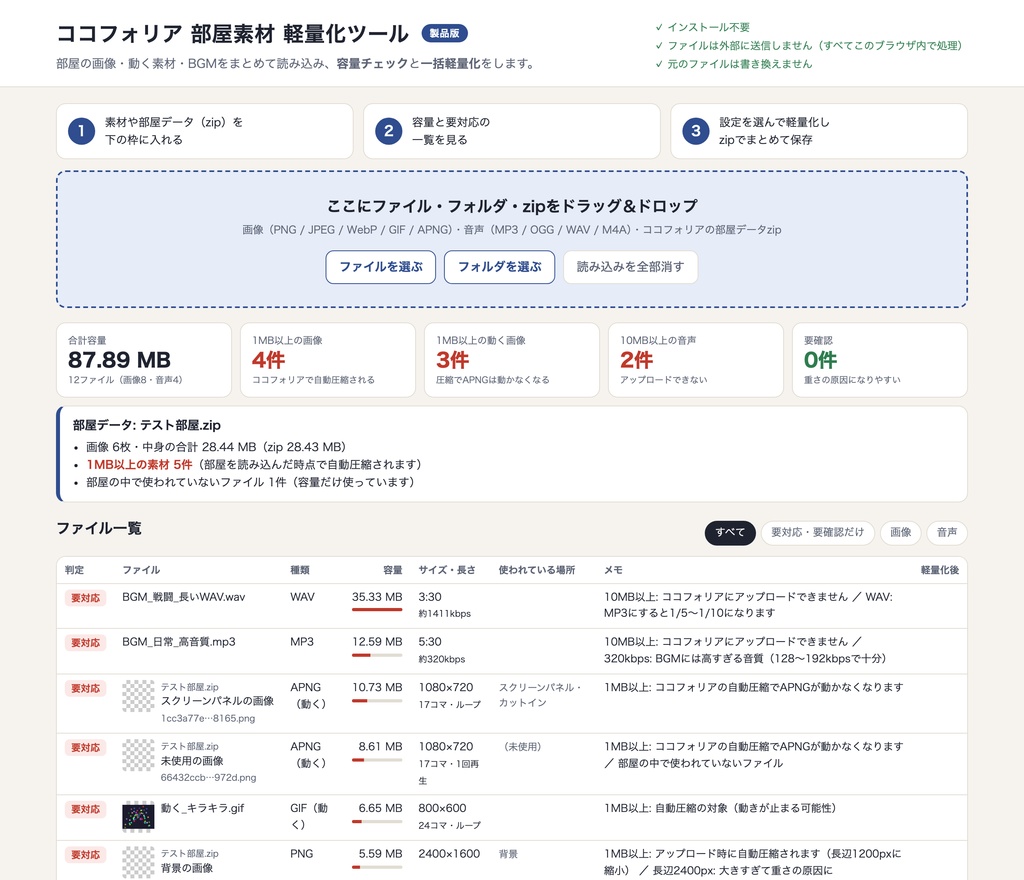Click the 製品版 badge
1024x880 pixels.
445,33
